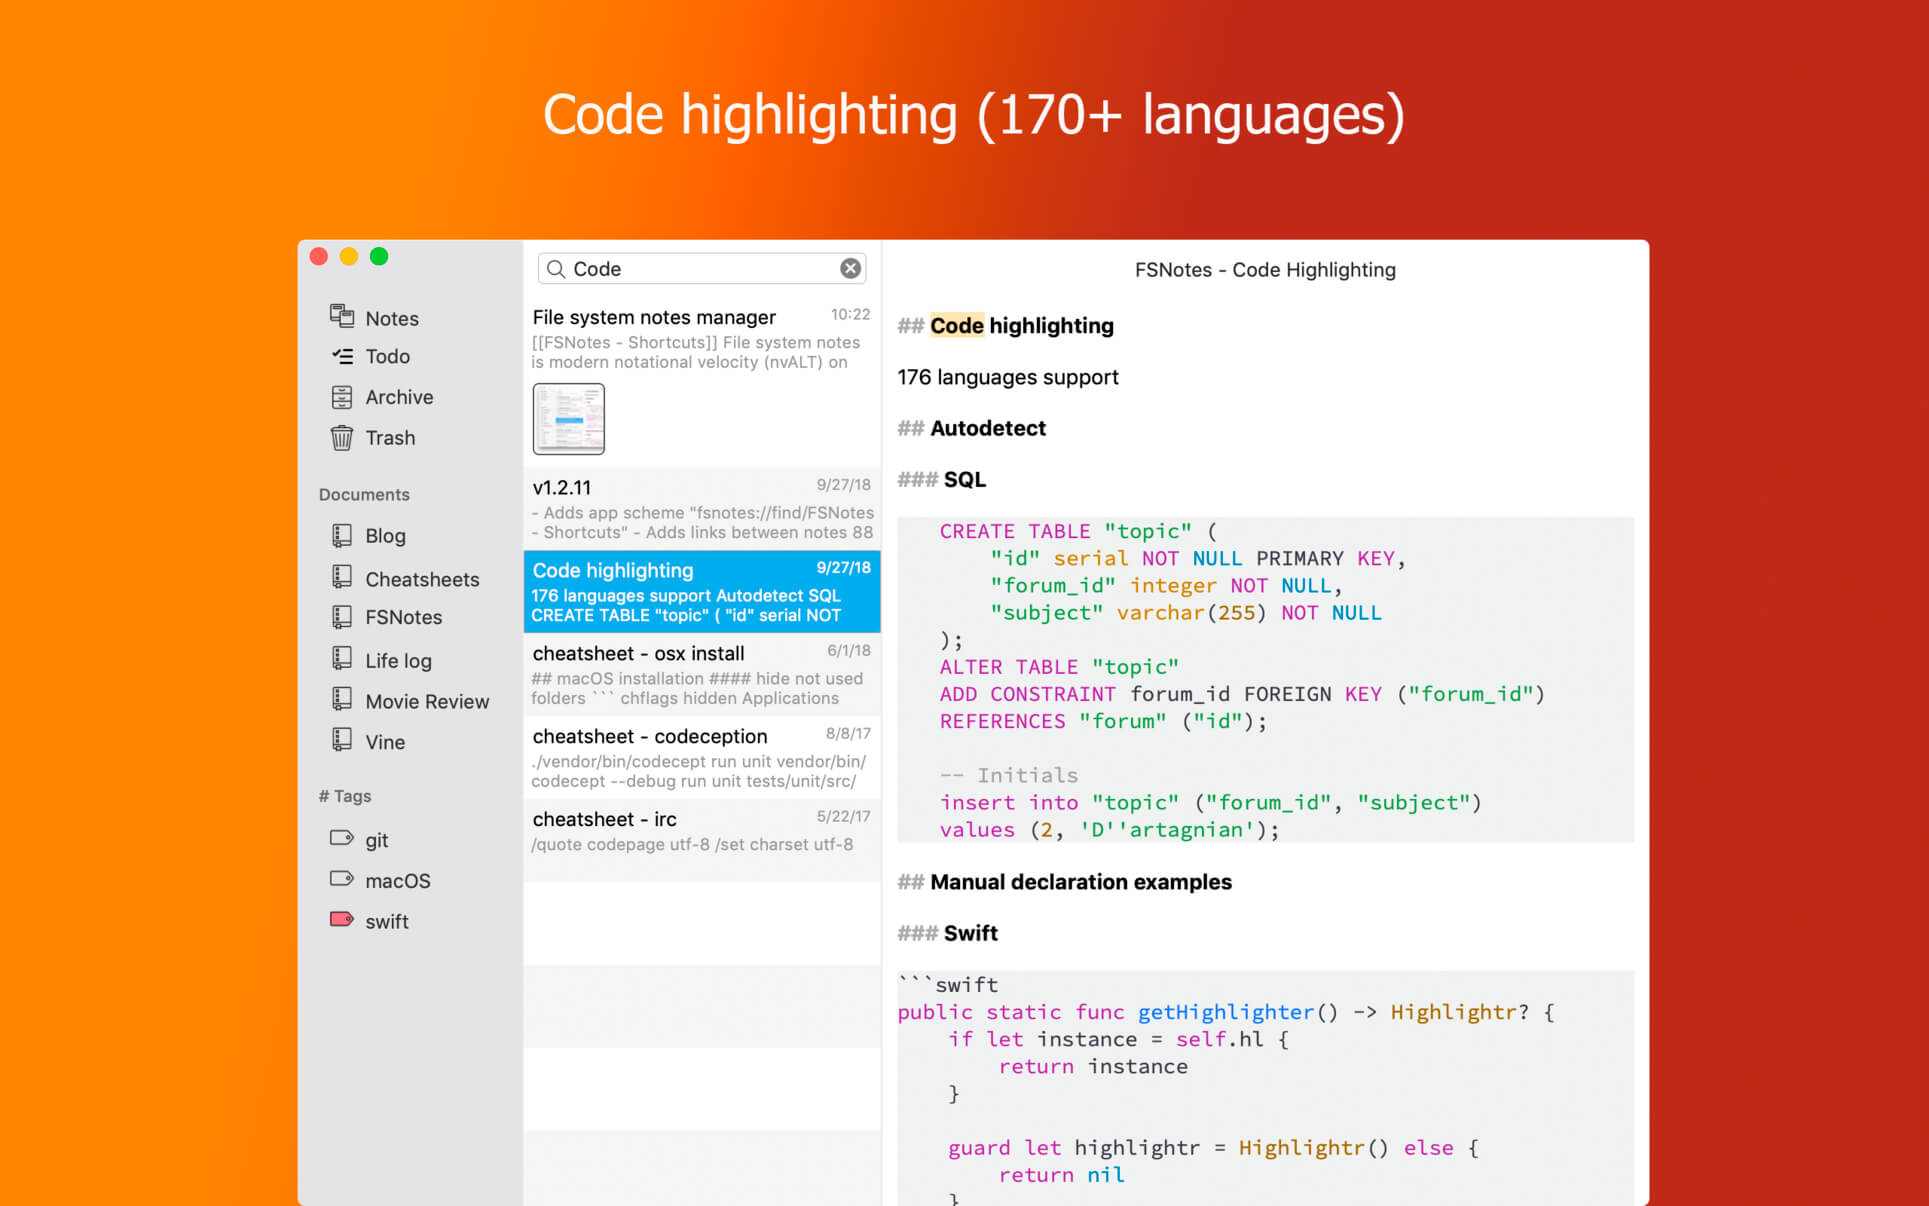Open the Cheatsheets folder
This screenshot has height=1206, width=1929.
[x=421, y=579]
